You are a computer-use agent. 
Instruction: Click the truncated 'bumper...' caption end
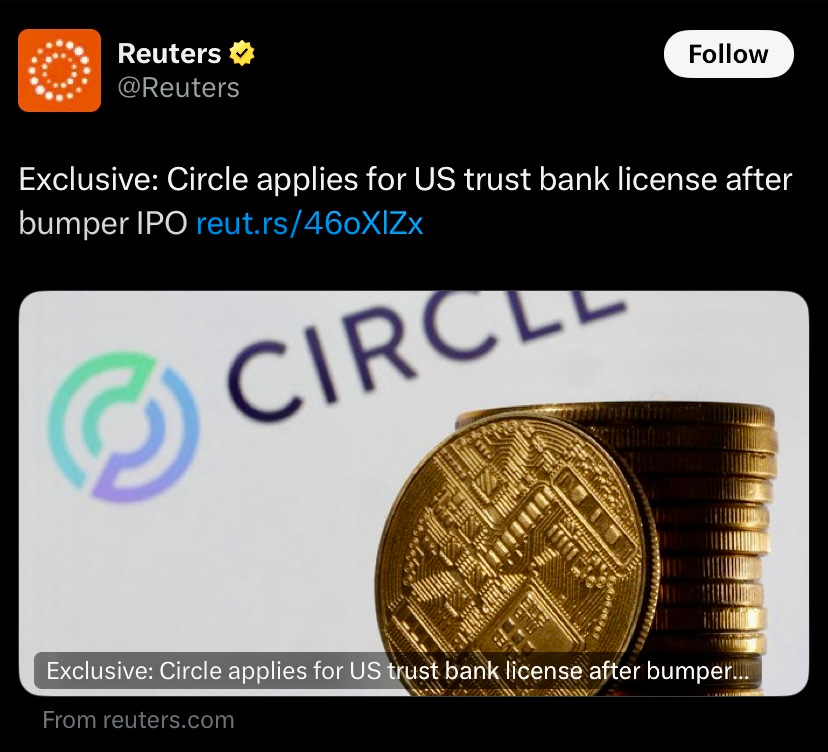click(x=698, y=671)
